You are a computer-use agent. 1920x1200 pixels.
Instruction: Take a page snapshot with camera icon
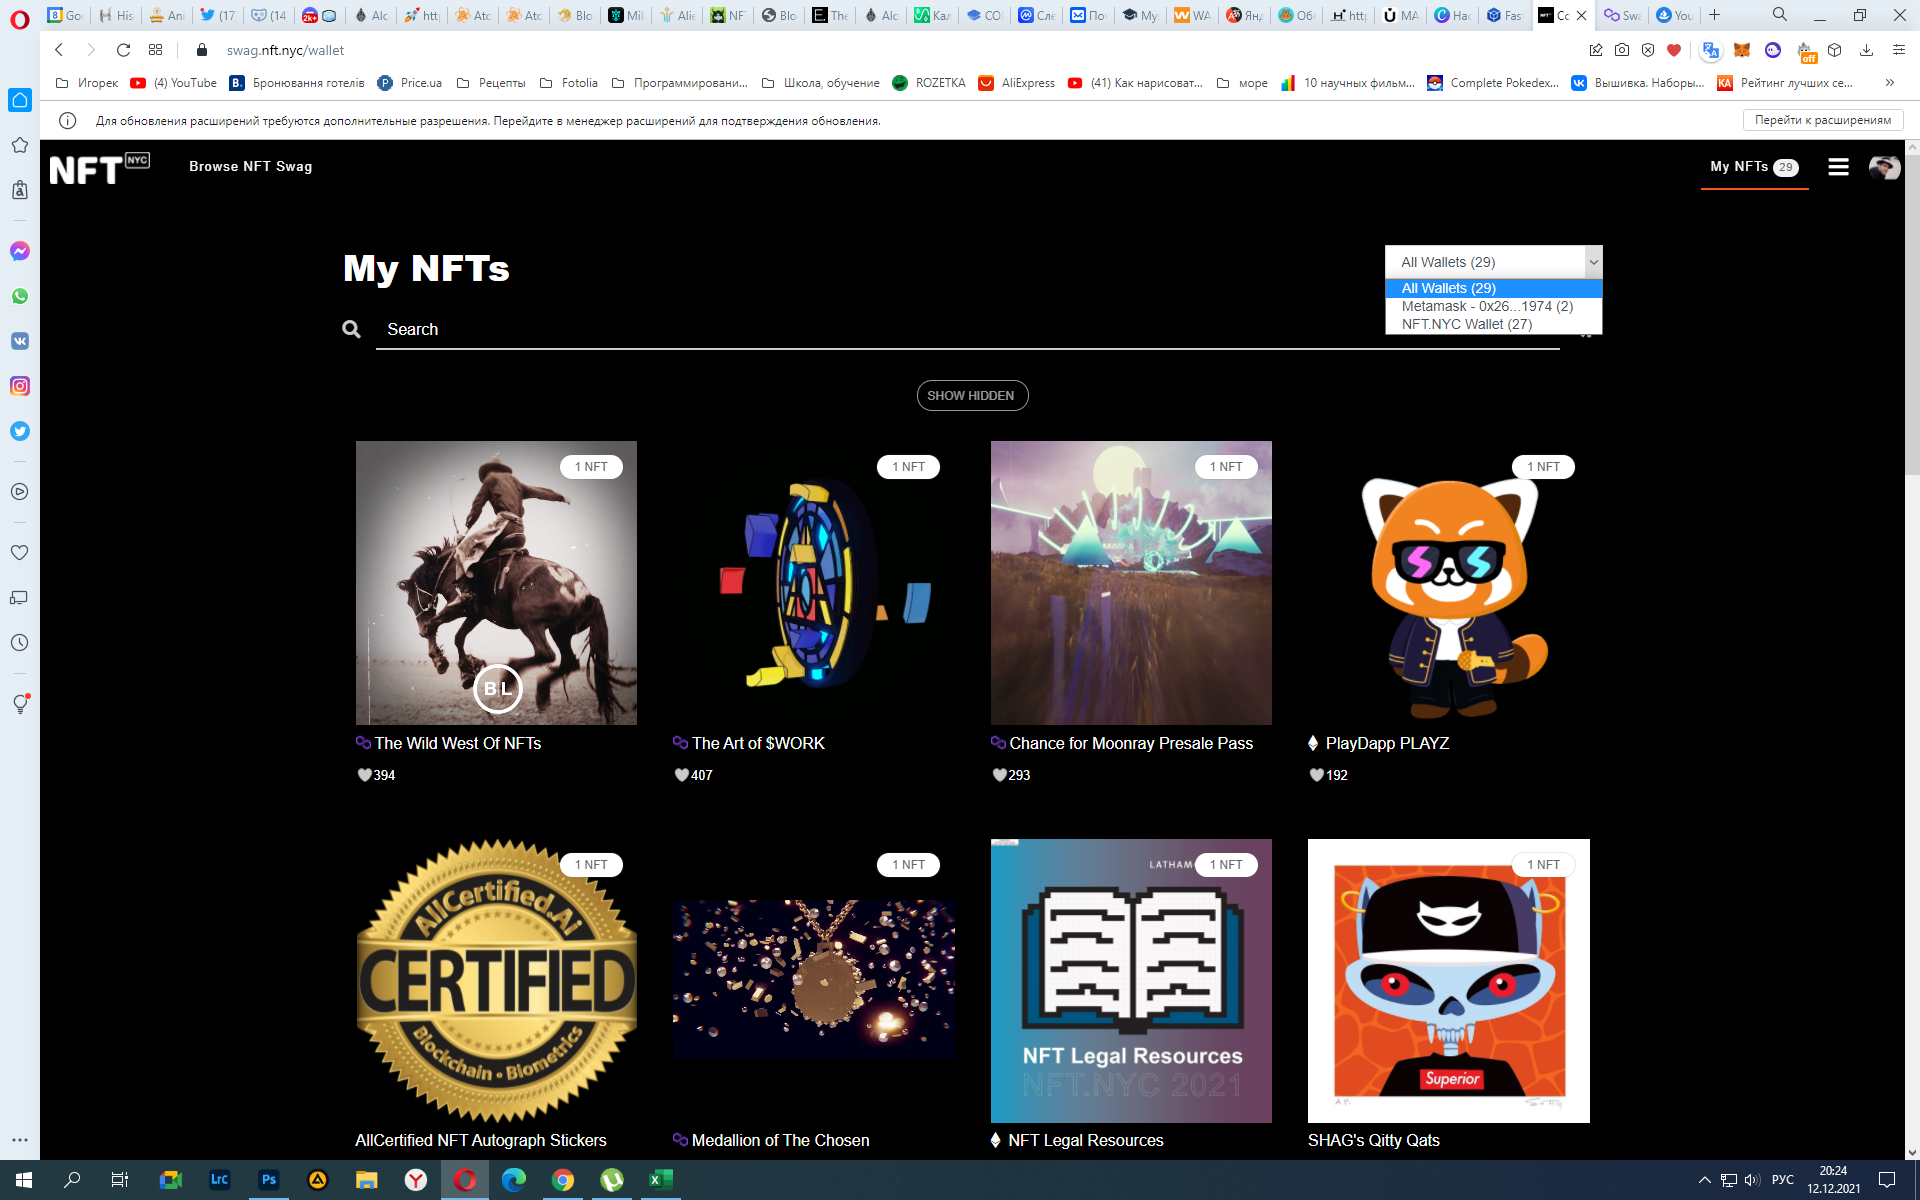1622,50
